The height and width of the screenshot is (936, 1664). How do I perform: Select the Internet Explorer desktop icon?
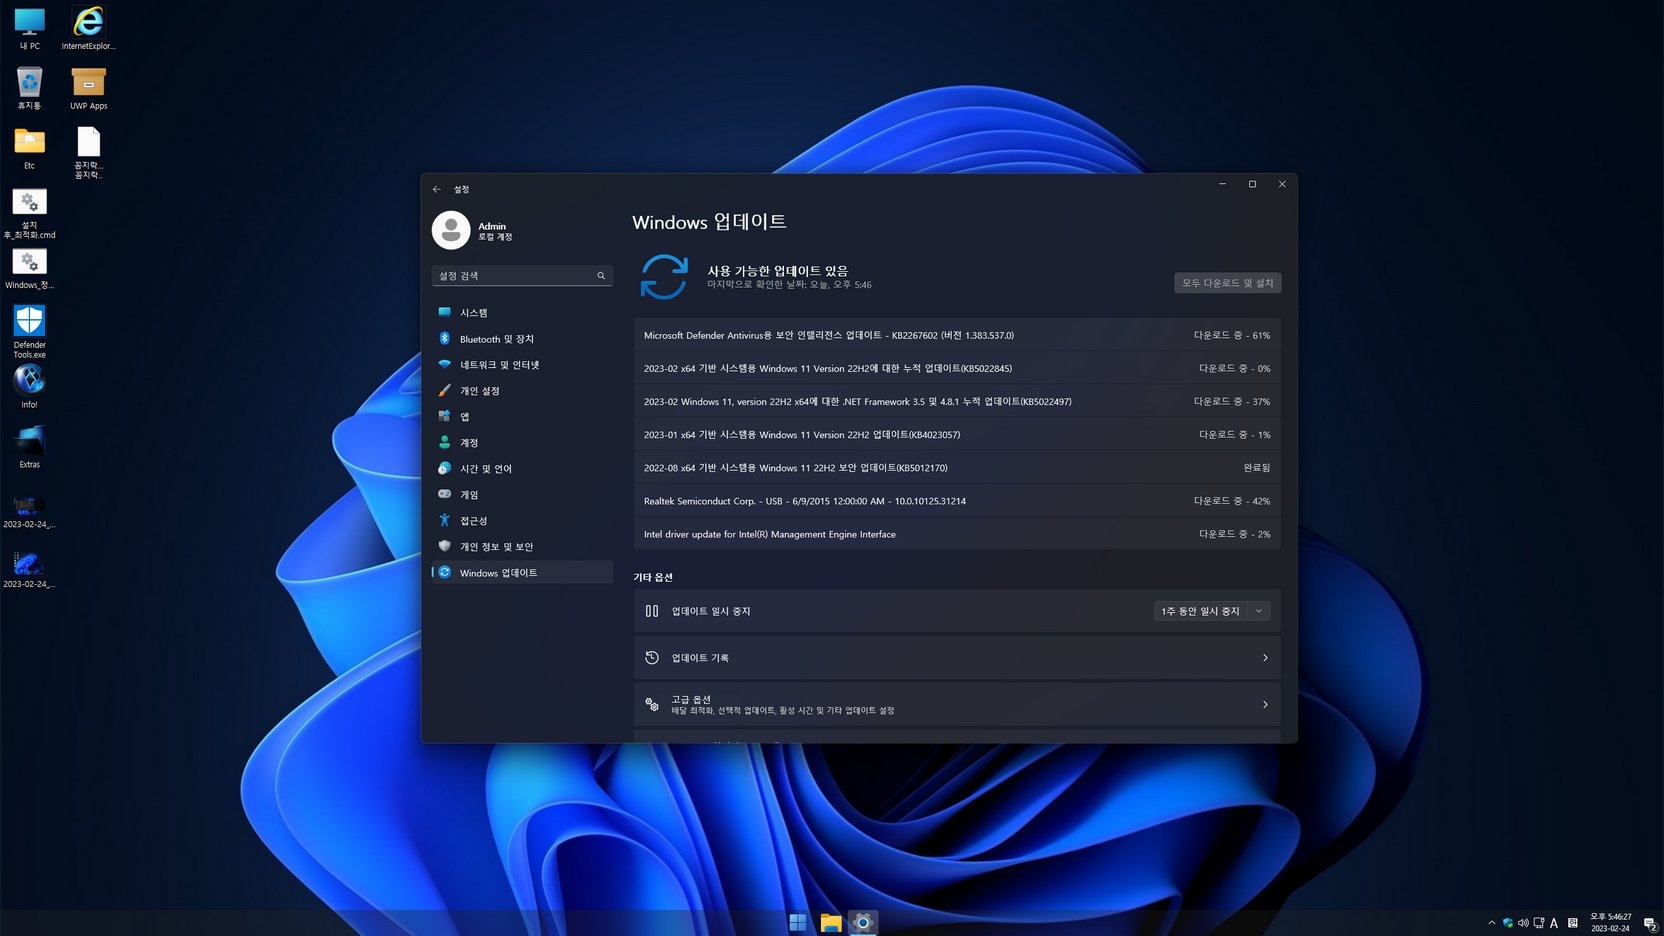tap(88, 28)
